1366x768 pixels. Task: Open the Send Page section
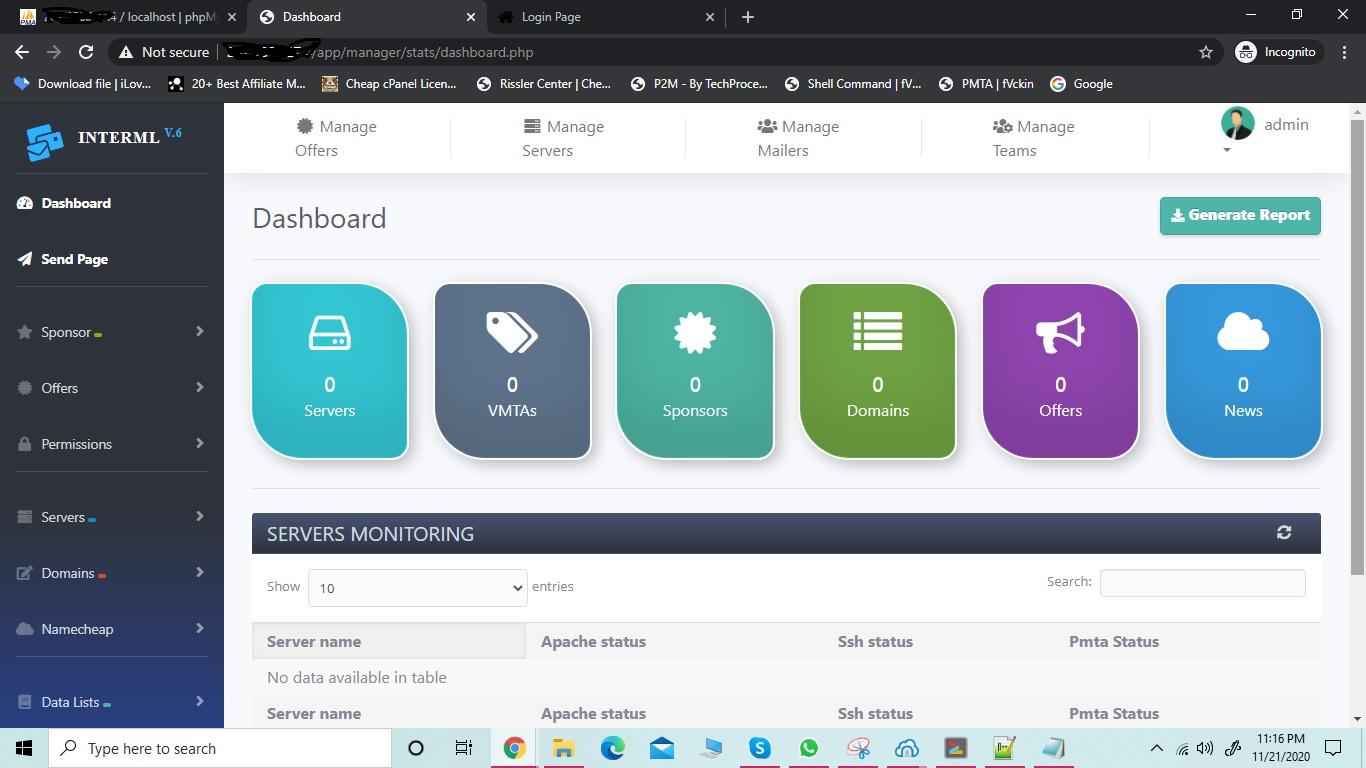click(x=74, y=259)
